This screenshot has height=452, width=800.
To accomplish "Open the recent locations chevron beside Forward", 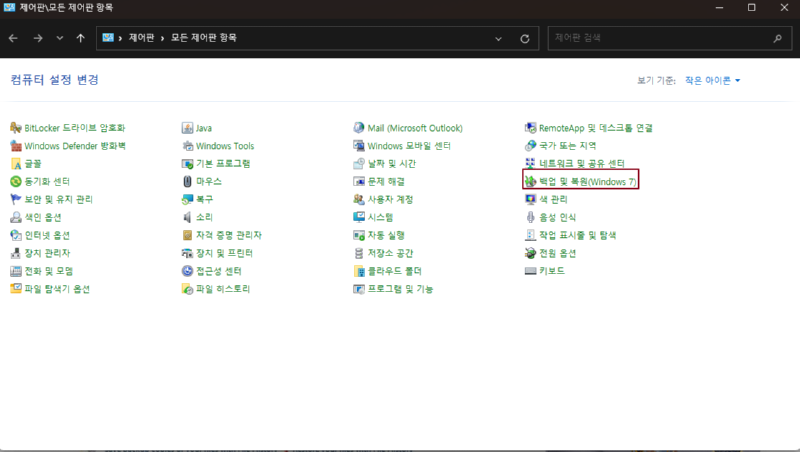I will click(x=60, y=39).
